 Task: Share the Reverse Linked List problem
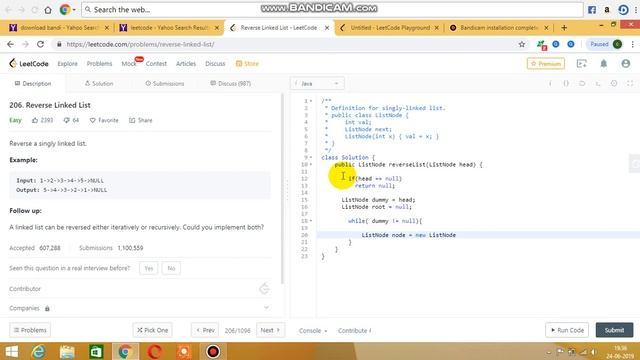(x=141, y=120)
